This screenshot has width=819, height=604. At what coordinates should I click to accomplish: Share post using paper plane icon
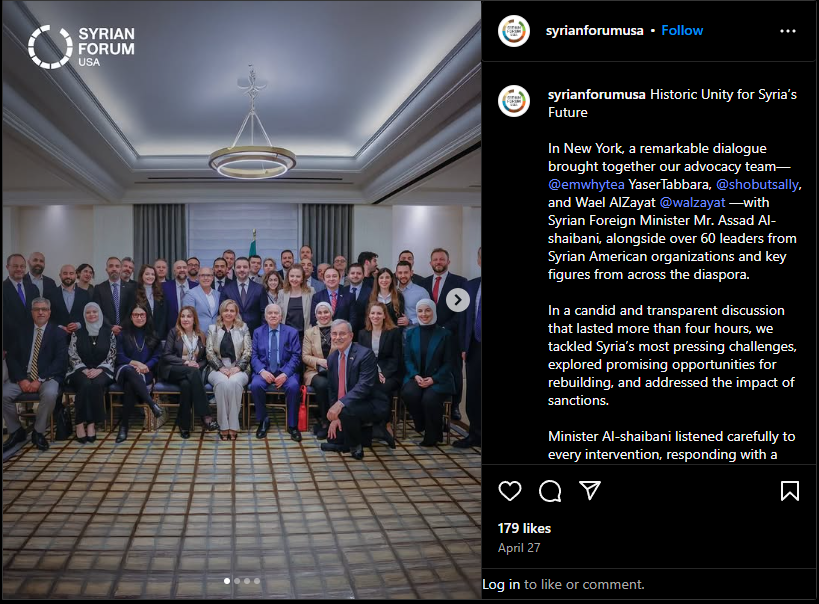tap(590, 491)
